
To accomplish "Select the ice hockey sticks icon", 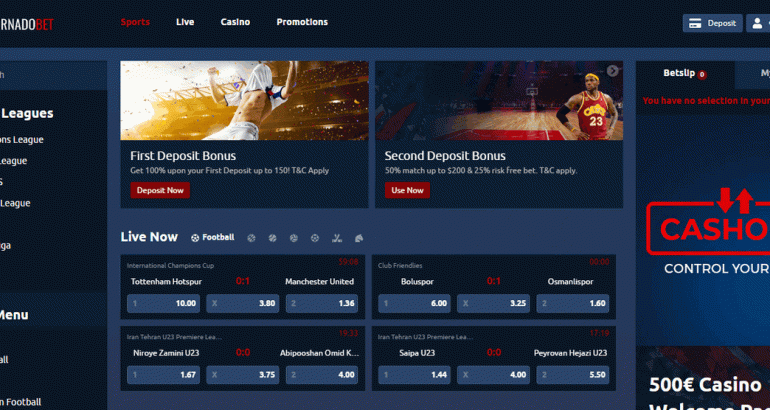I will [x=337, y=238].
